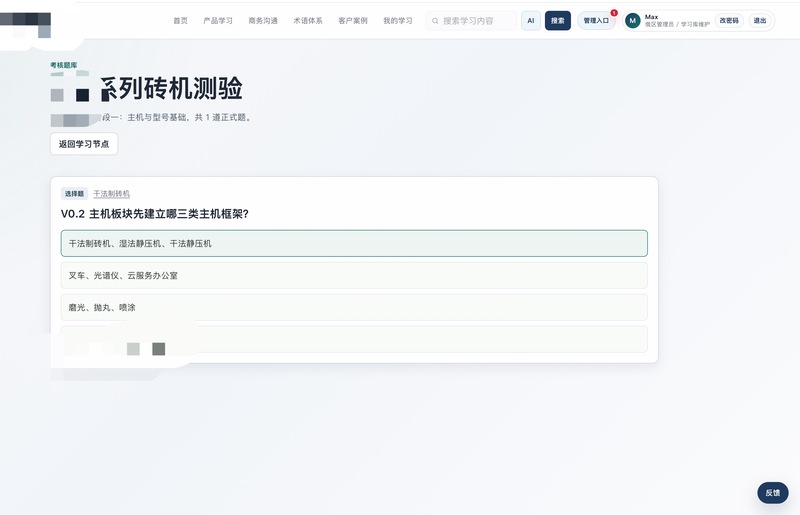Image resolution: width=800 pixels, height=515 pixels.
Task: Open the 干法制砖机 link
Action: pos(111,193)
